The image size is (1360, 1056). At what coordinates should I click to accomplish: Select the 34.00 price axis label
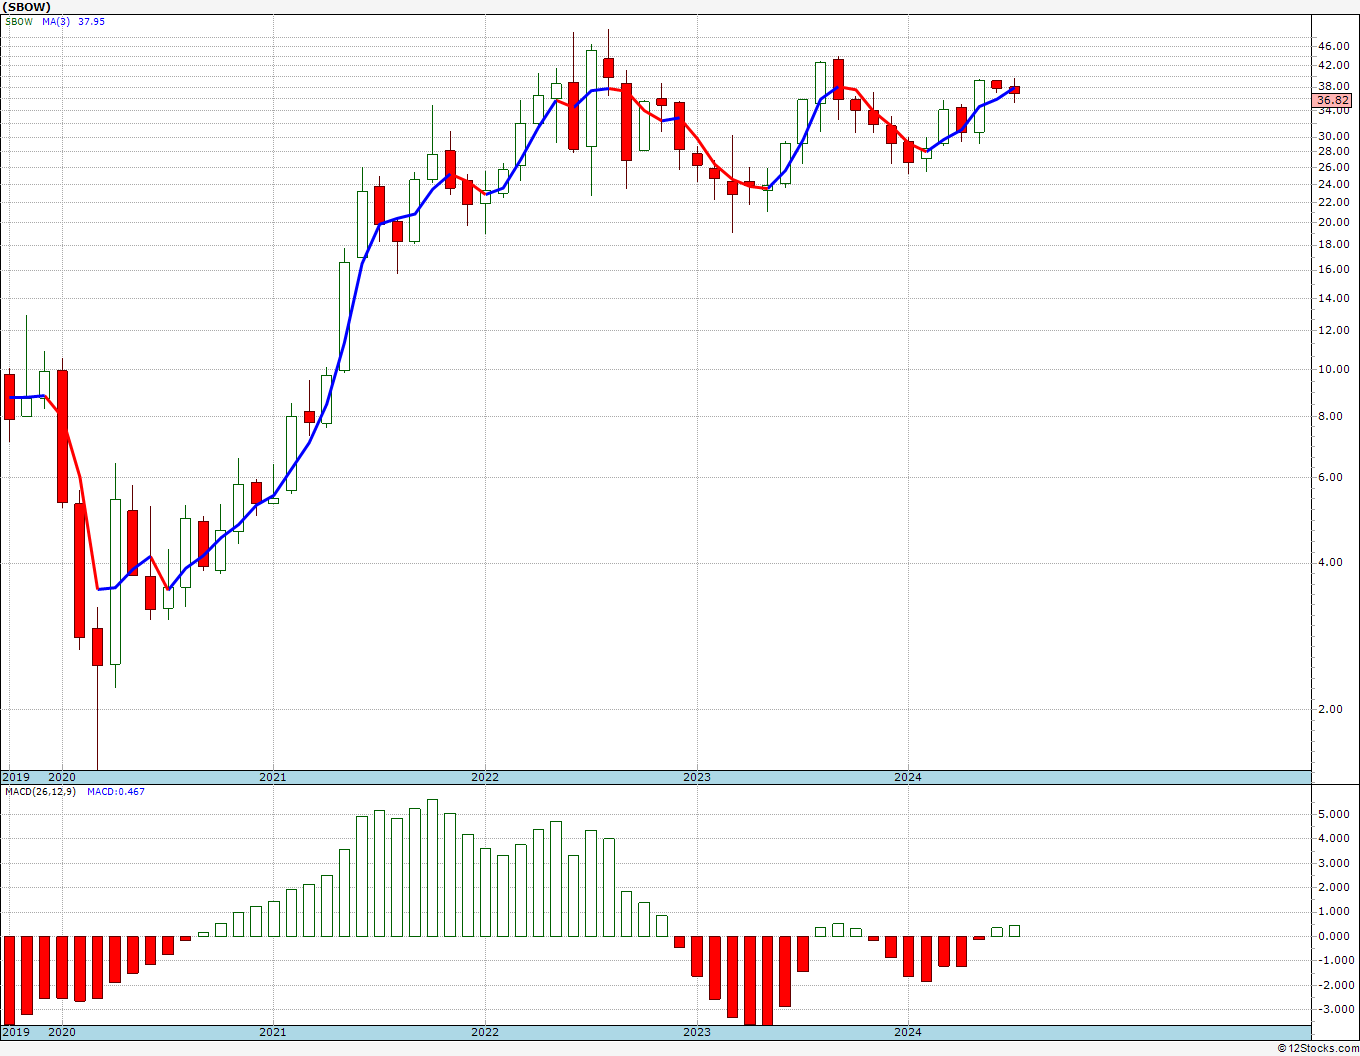click(x=1333, y=112)
